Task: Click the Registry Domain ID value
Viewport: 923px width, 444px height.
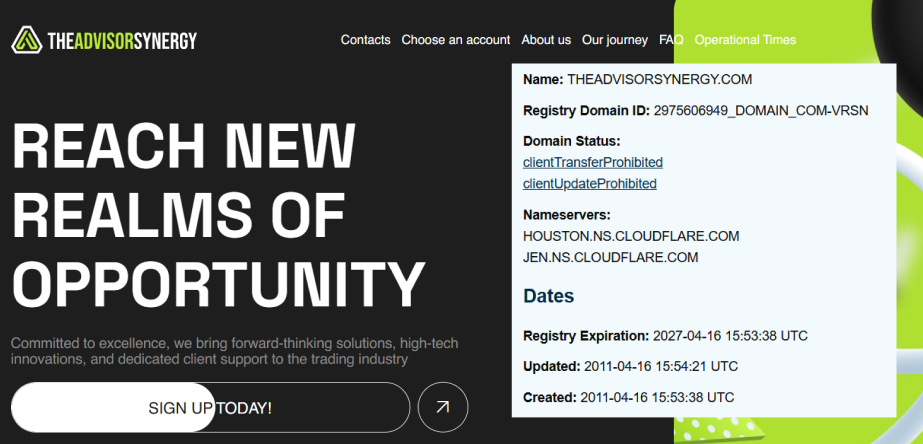Action: tap(761, 110)
